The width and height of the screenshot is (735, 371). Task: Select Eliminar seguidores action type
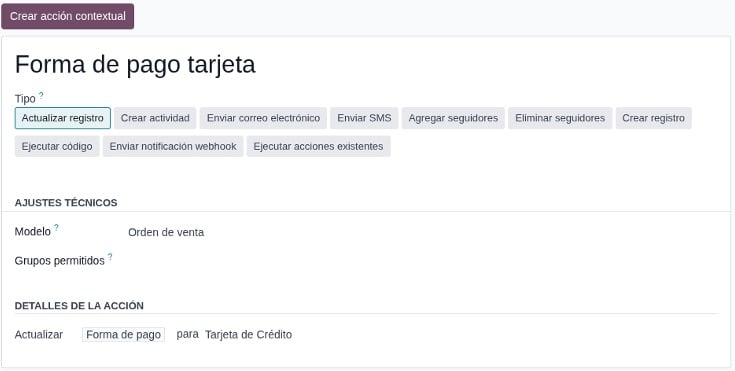pyautogui.click(x=560, y=118)
